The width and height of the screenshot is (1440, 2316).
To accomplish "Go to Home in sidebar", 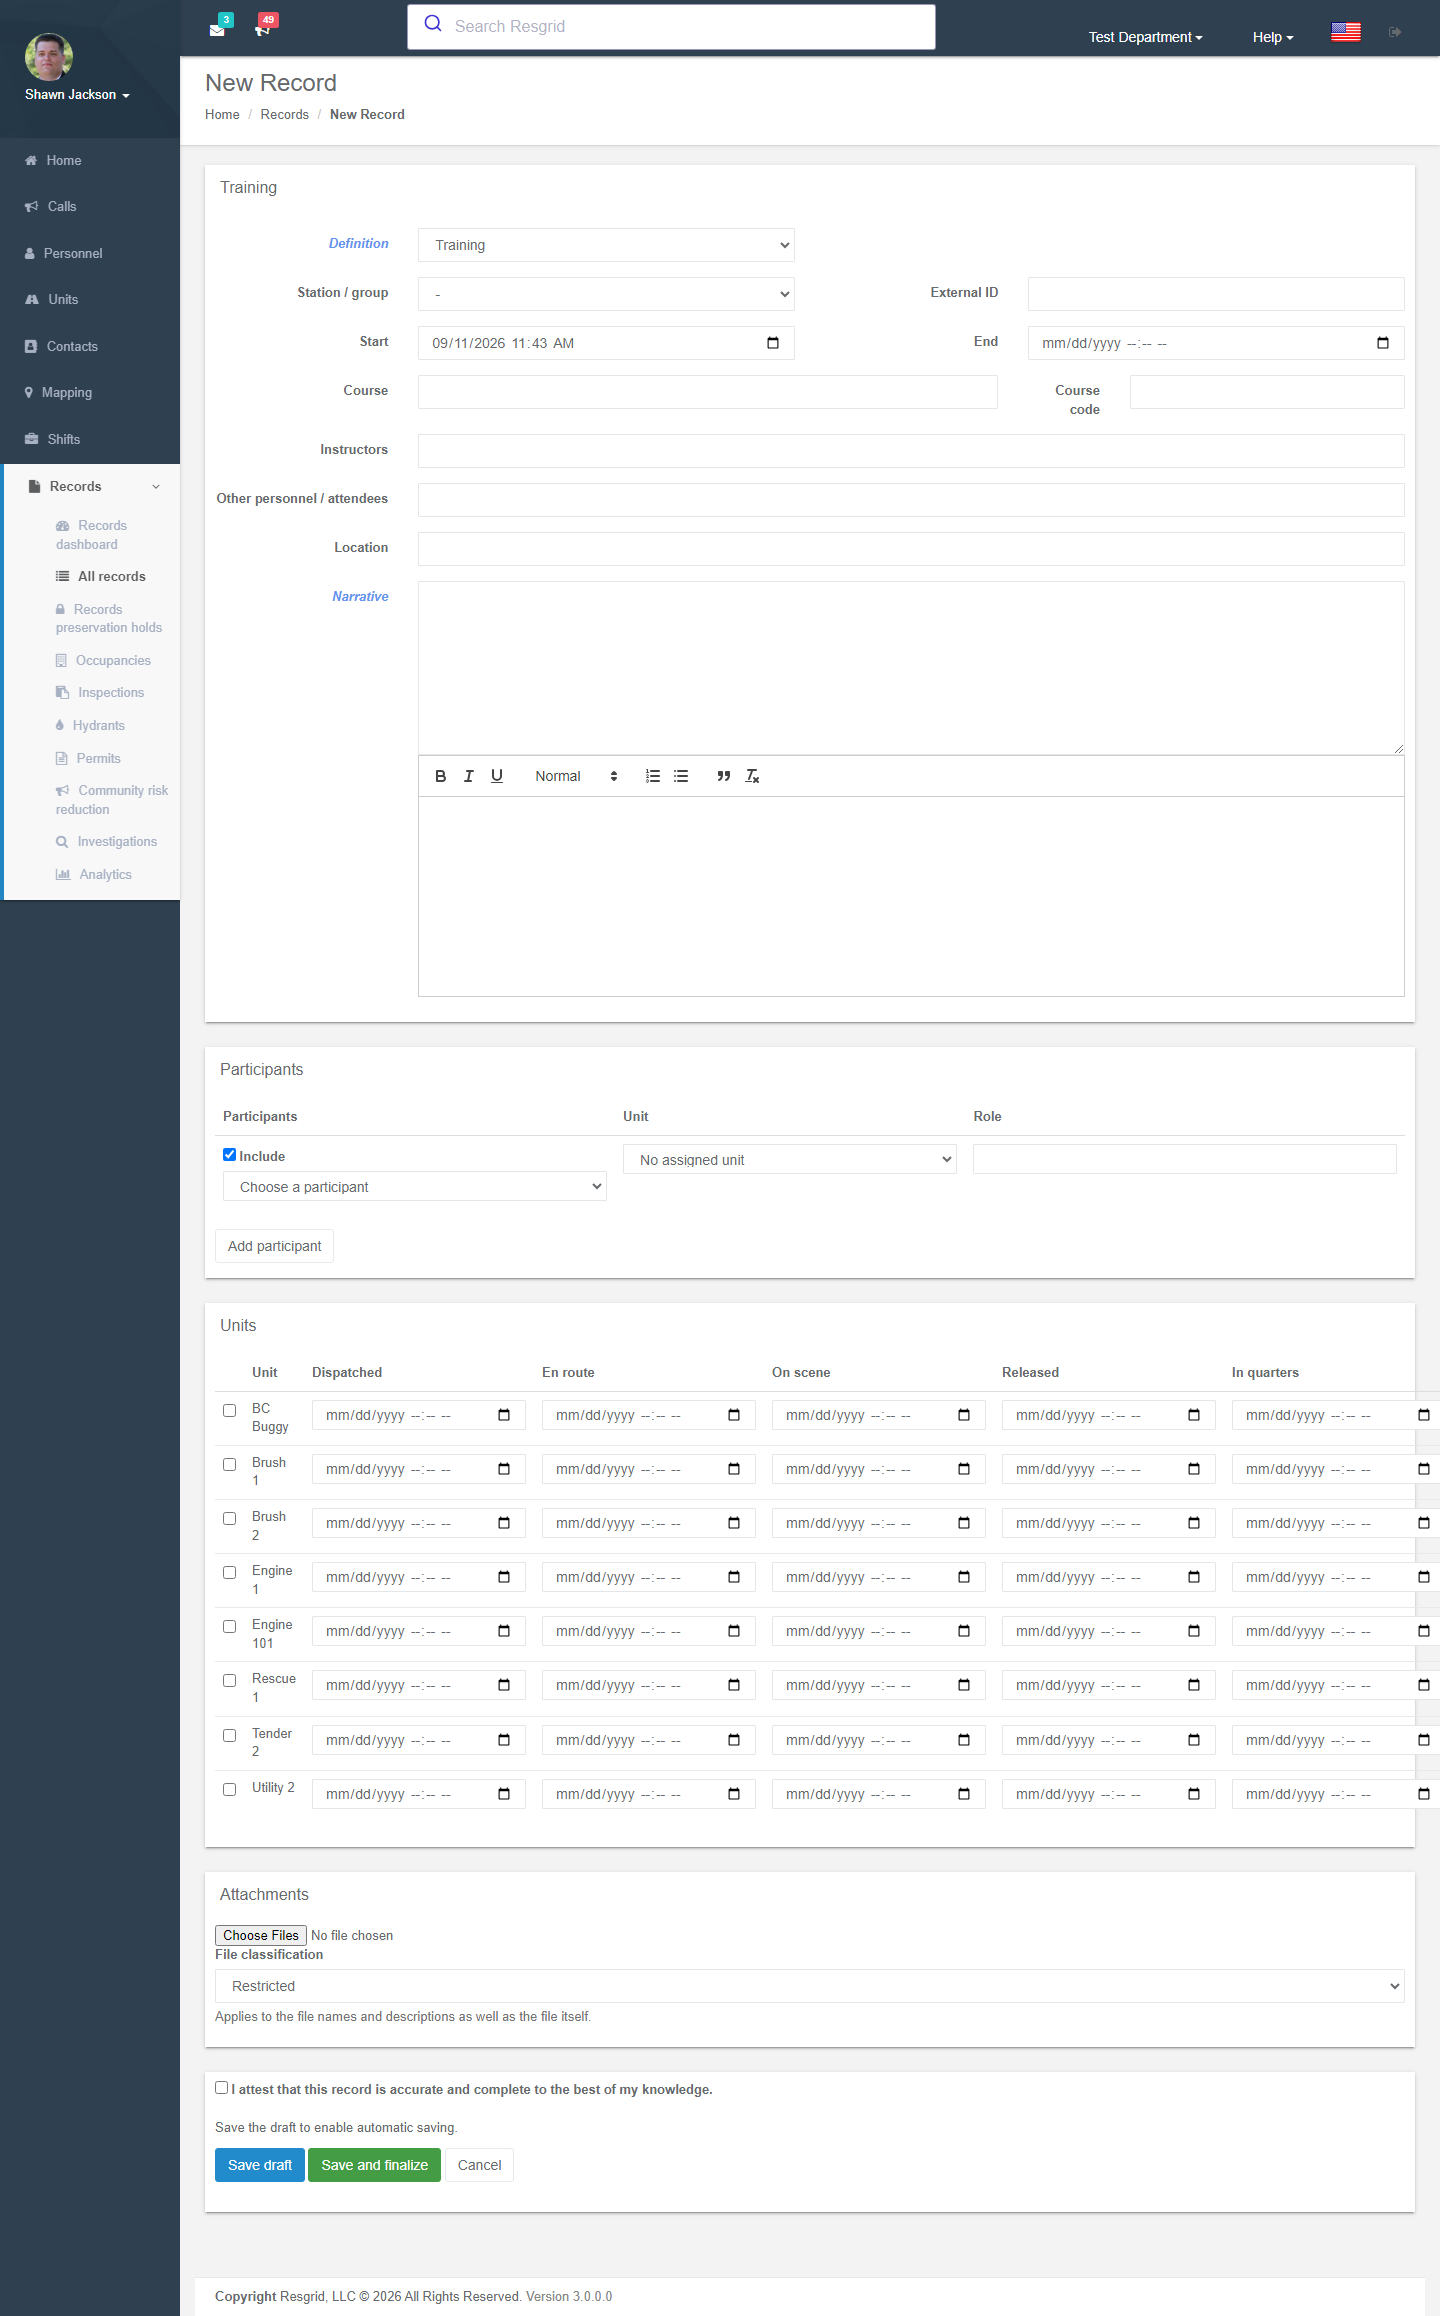I will click(90, 160).
